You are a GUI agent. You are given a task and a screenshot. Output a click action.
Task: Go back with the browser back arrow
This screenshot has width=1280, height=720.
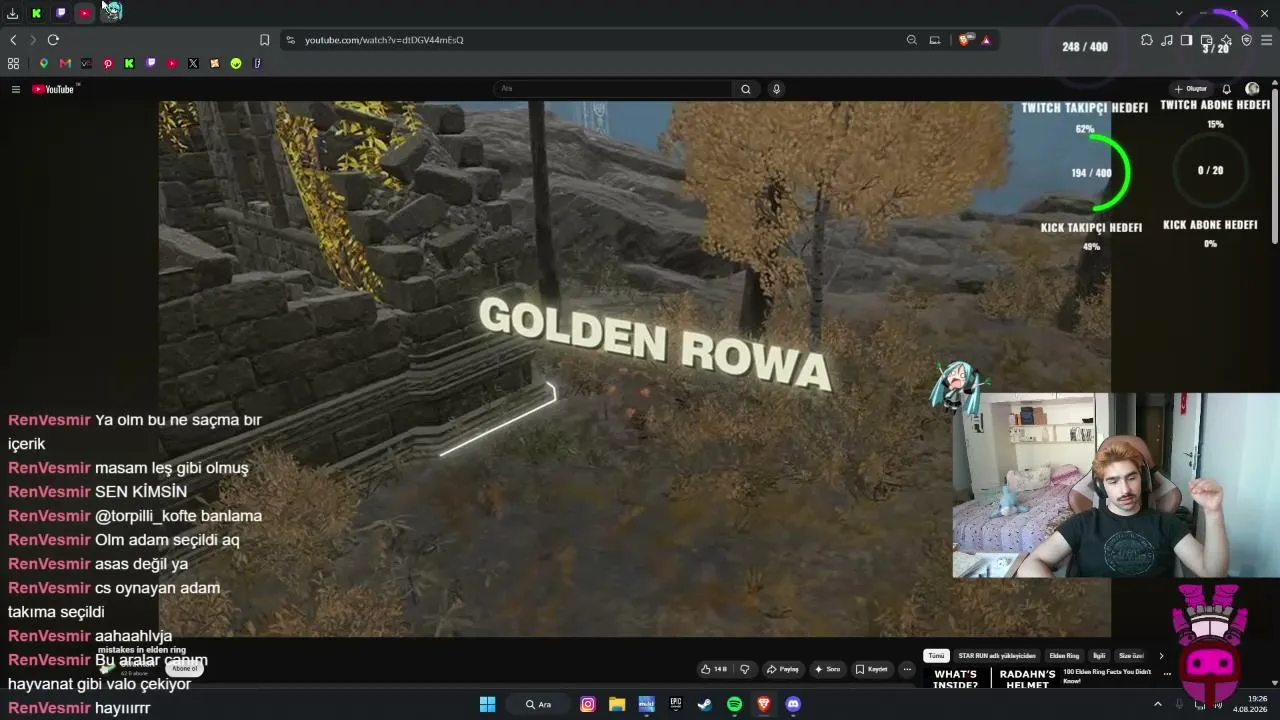click(13, 40)
